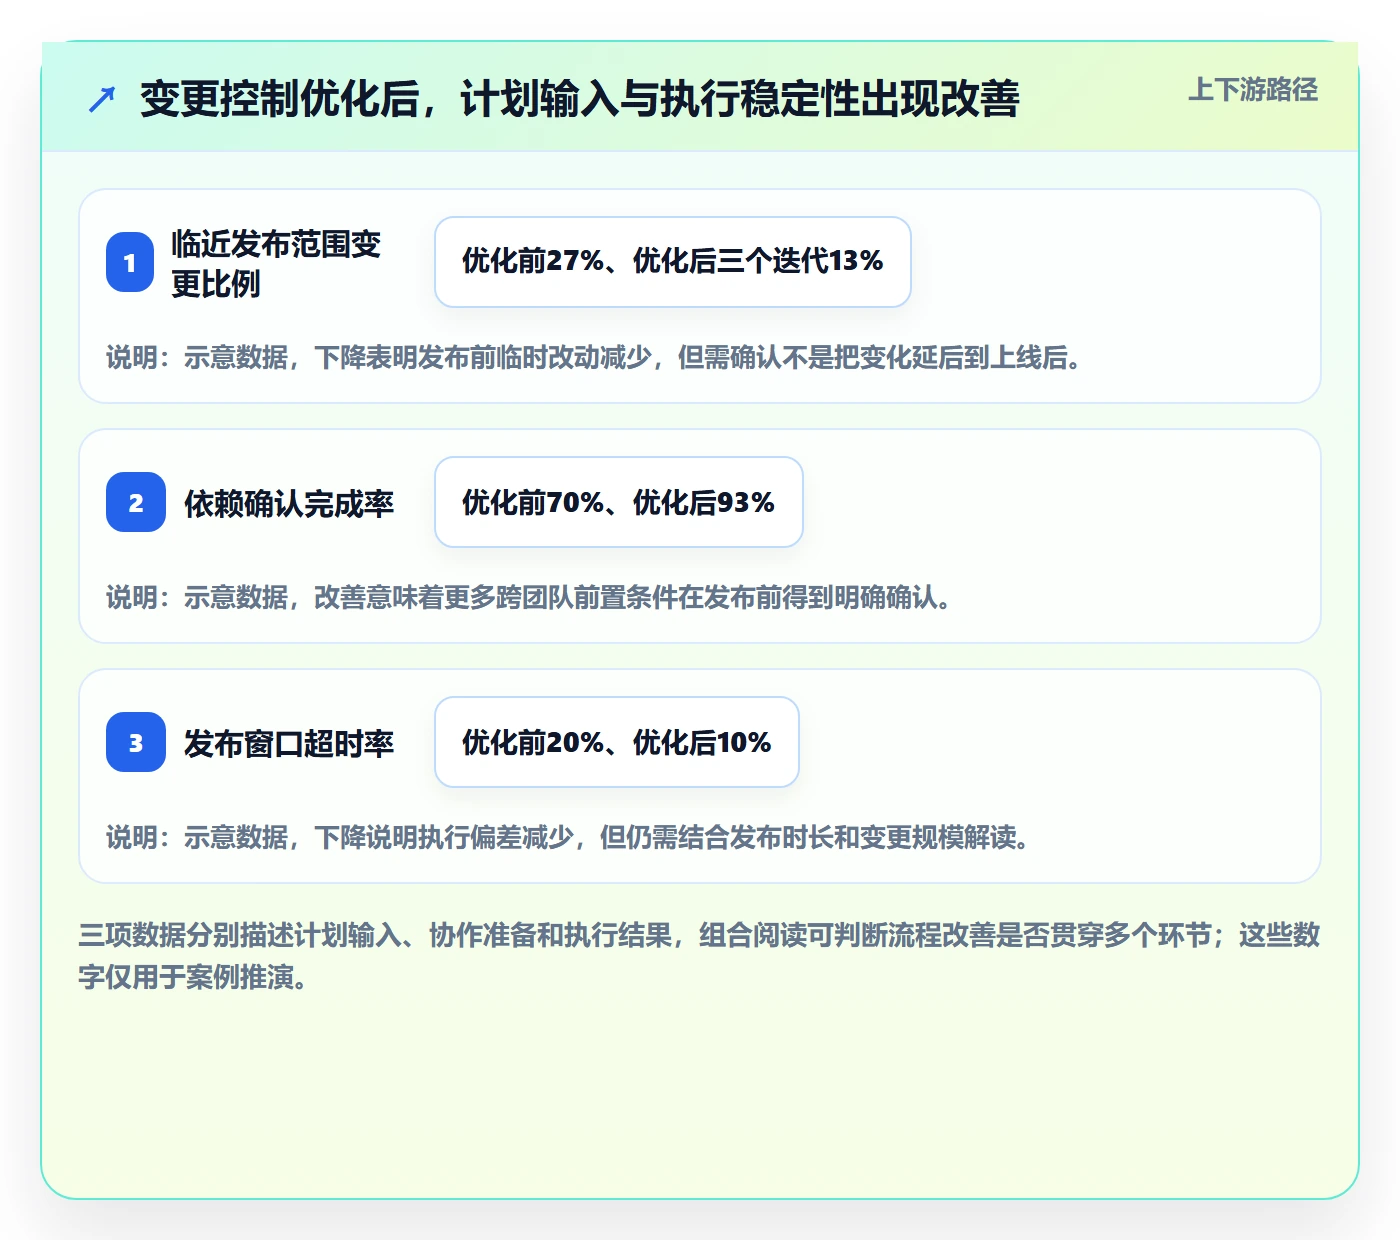Select the 依赖确认完成率 label
The width and height of the screenshot is (1400, 1240).
point(289,503)
